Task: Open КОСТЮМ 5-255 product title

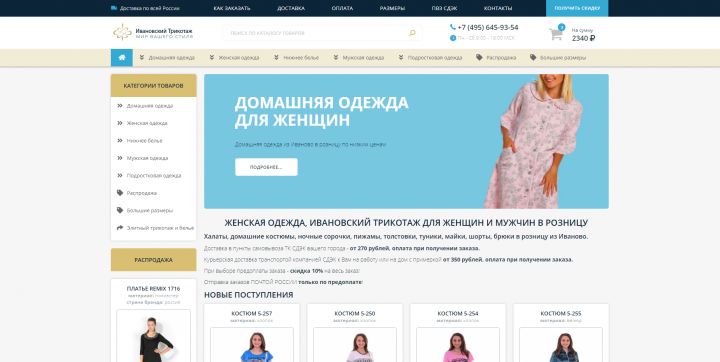Action: point(561,314)
